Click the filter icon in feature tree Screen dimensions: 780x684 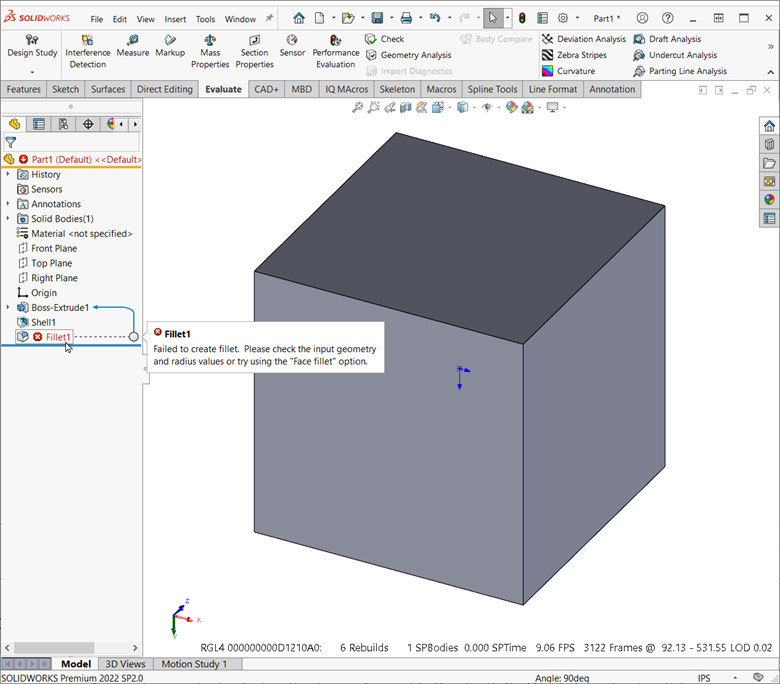point(10,143)
